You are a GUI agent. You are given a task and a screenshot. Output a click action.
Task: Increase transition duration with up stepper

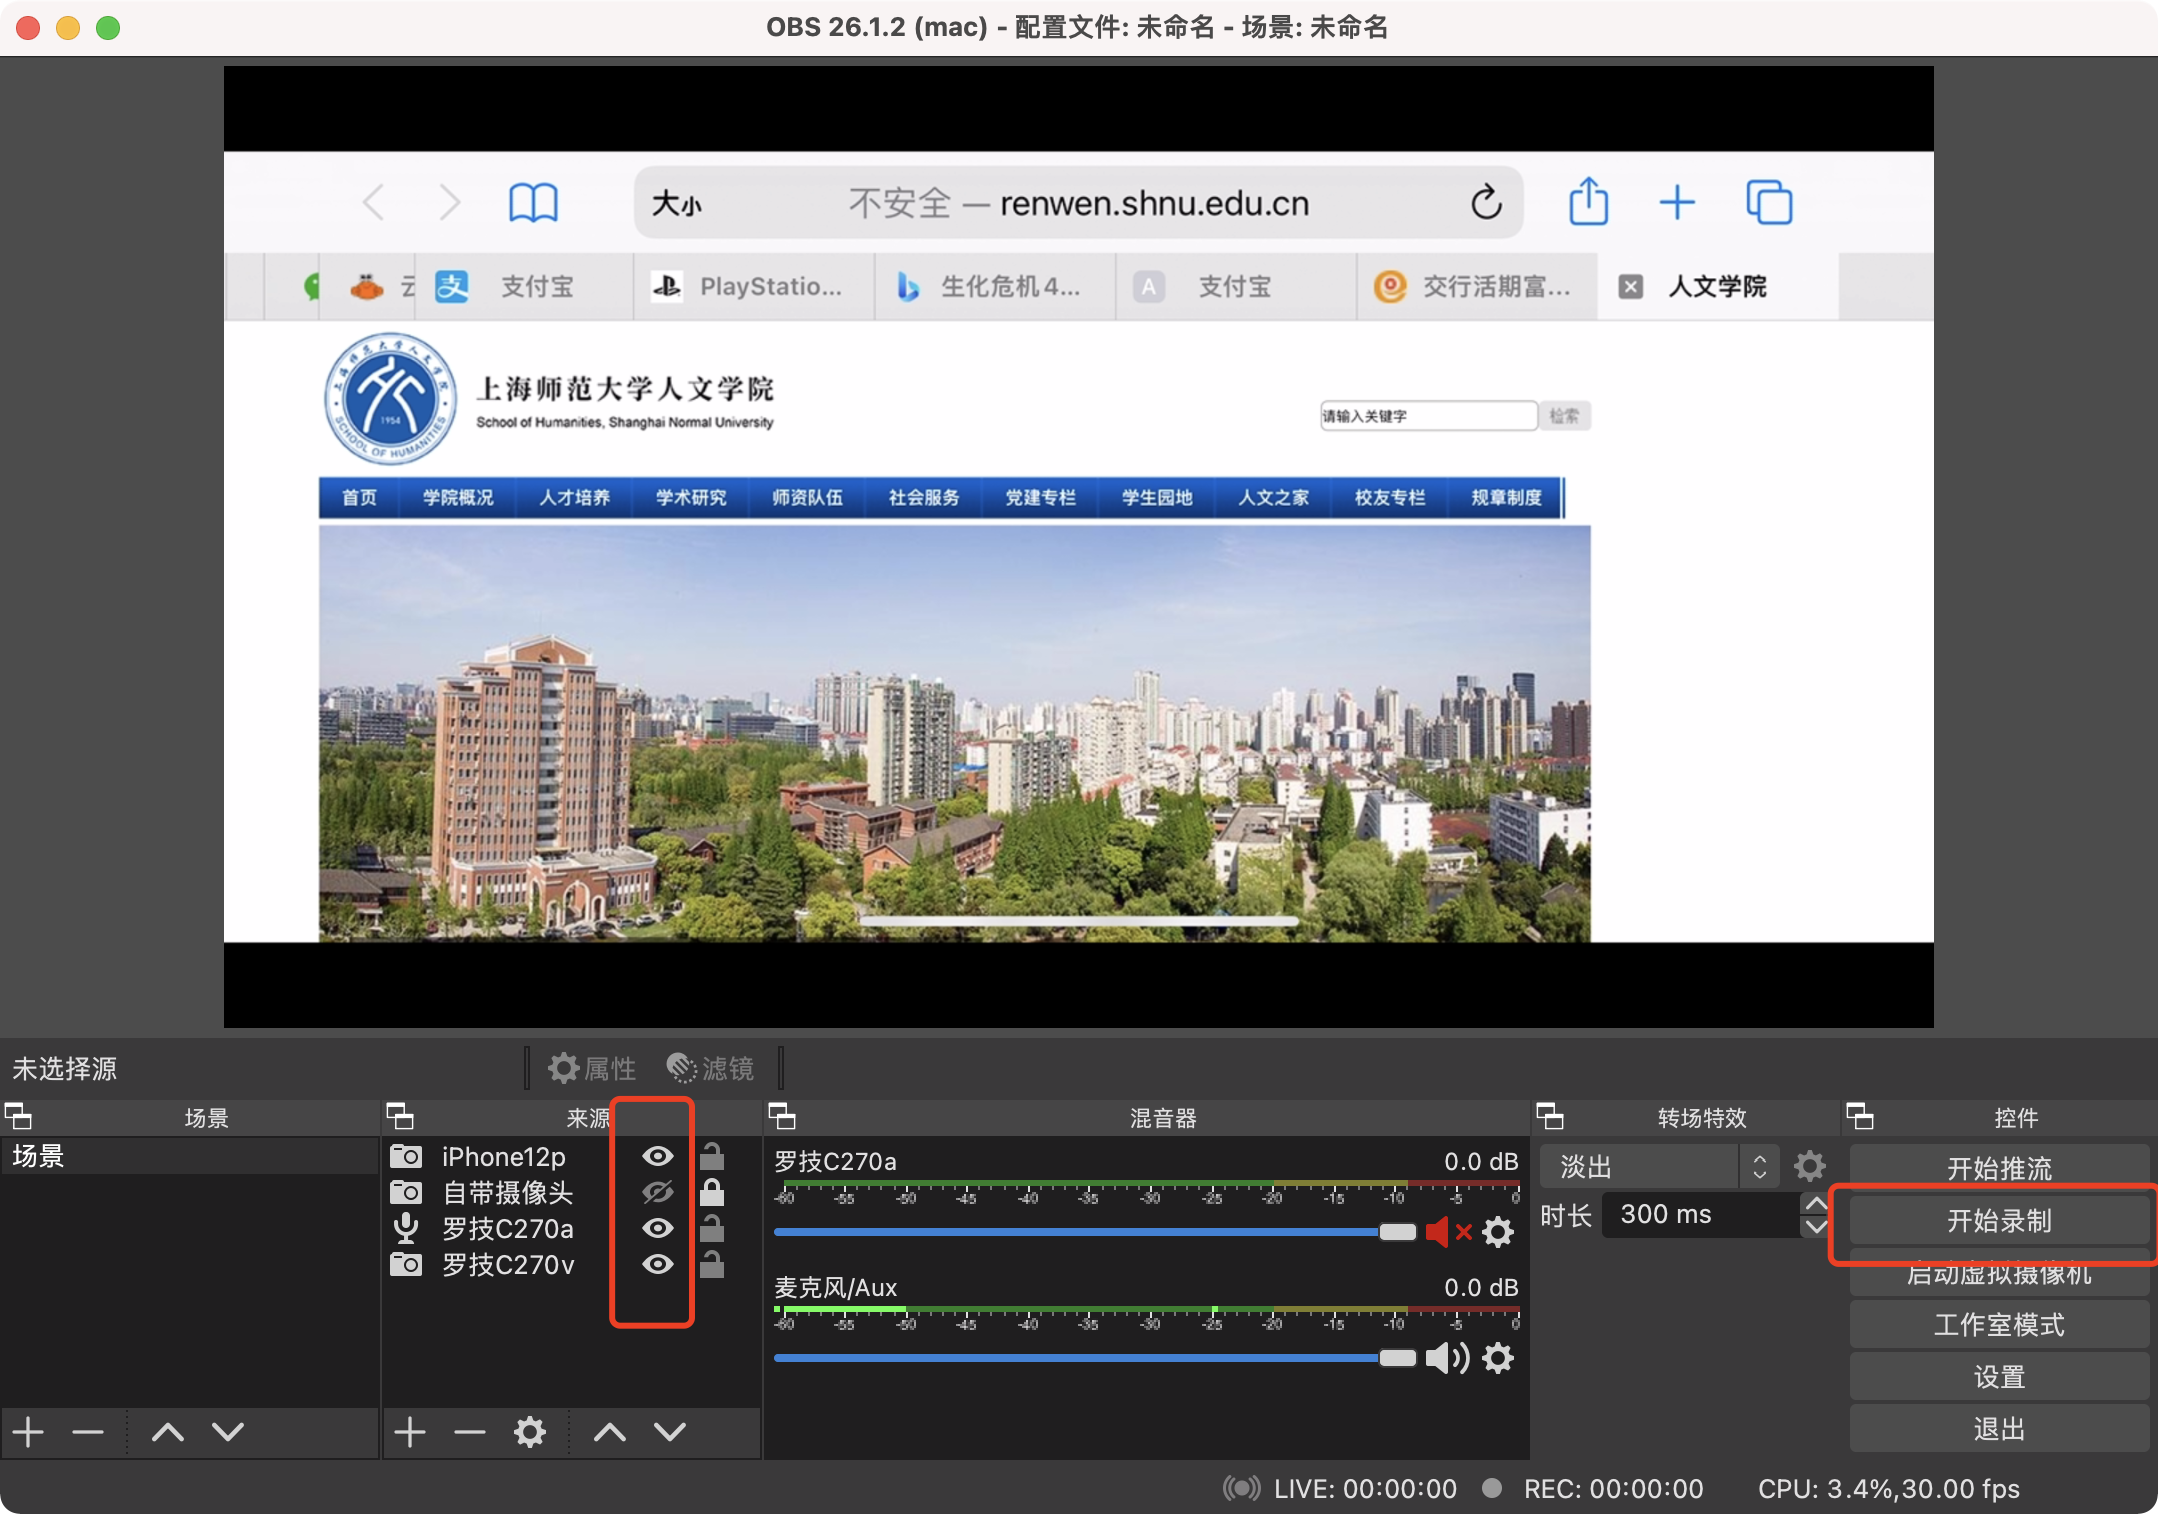(x=1815, y=1204)
